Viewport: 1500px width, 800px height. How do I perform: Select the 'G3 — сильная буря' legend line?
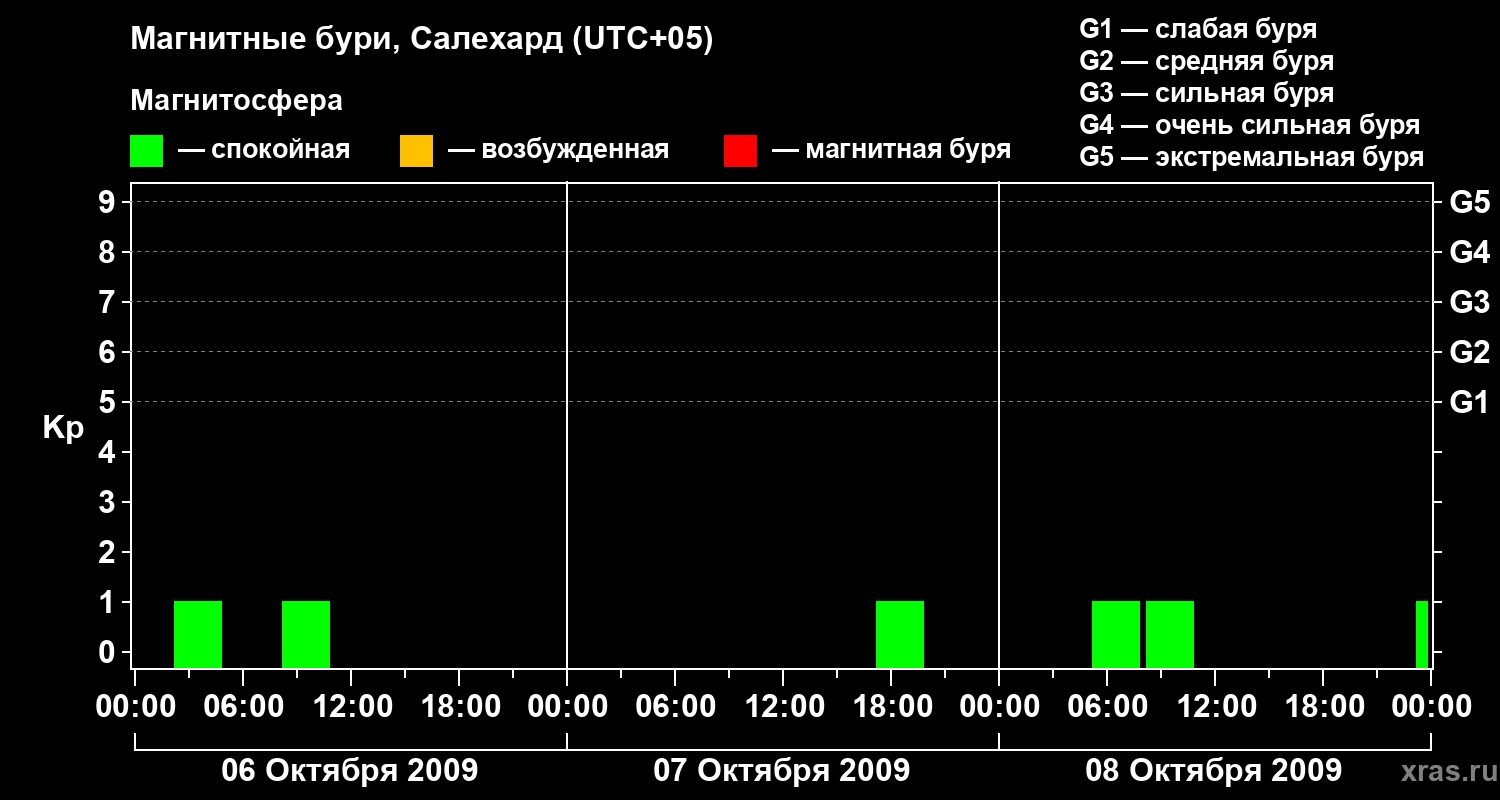[x=1206, y=93]
